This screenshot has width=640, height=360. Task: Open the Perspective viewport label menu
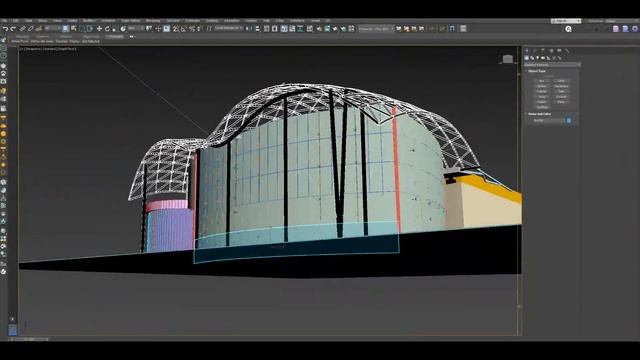click(x=33, y=49)
